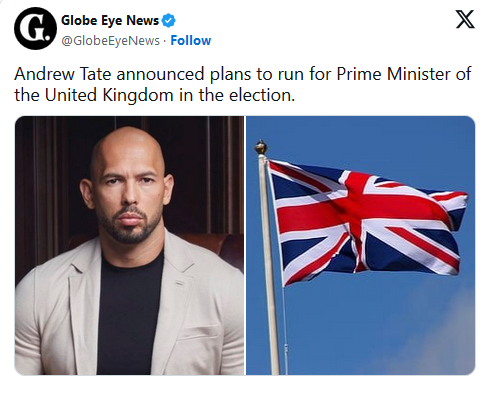Click the word "announced" in the tweet

pos(160,74)
